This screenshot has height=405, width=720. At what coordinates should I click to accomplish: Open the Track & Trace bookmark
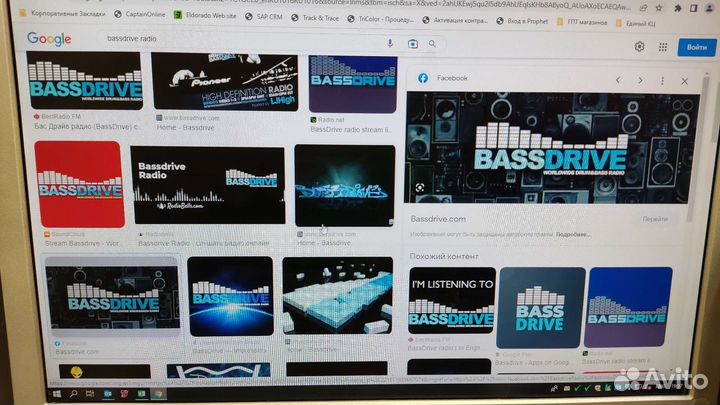315,18
